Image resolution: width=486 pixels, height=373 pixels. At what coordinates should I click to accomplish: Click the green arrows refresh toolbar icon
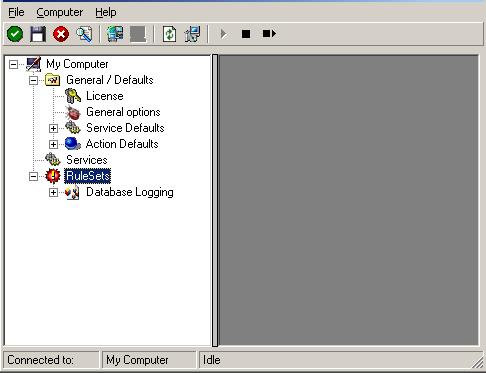tap(170, 34)
